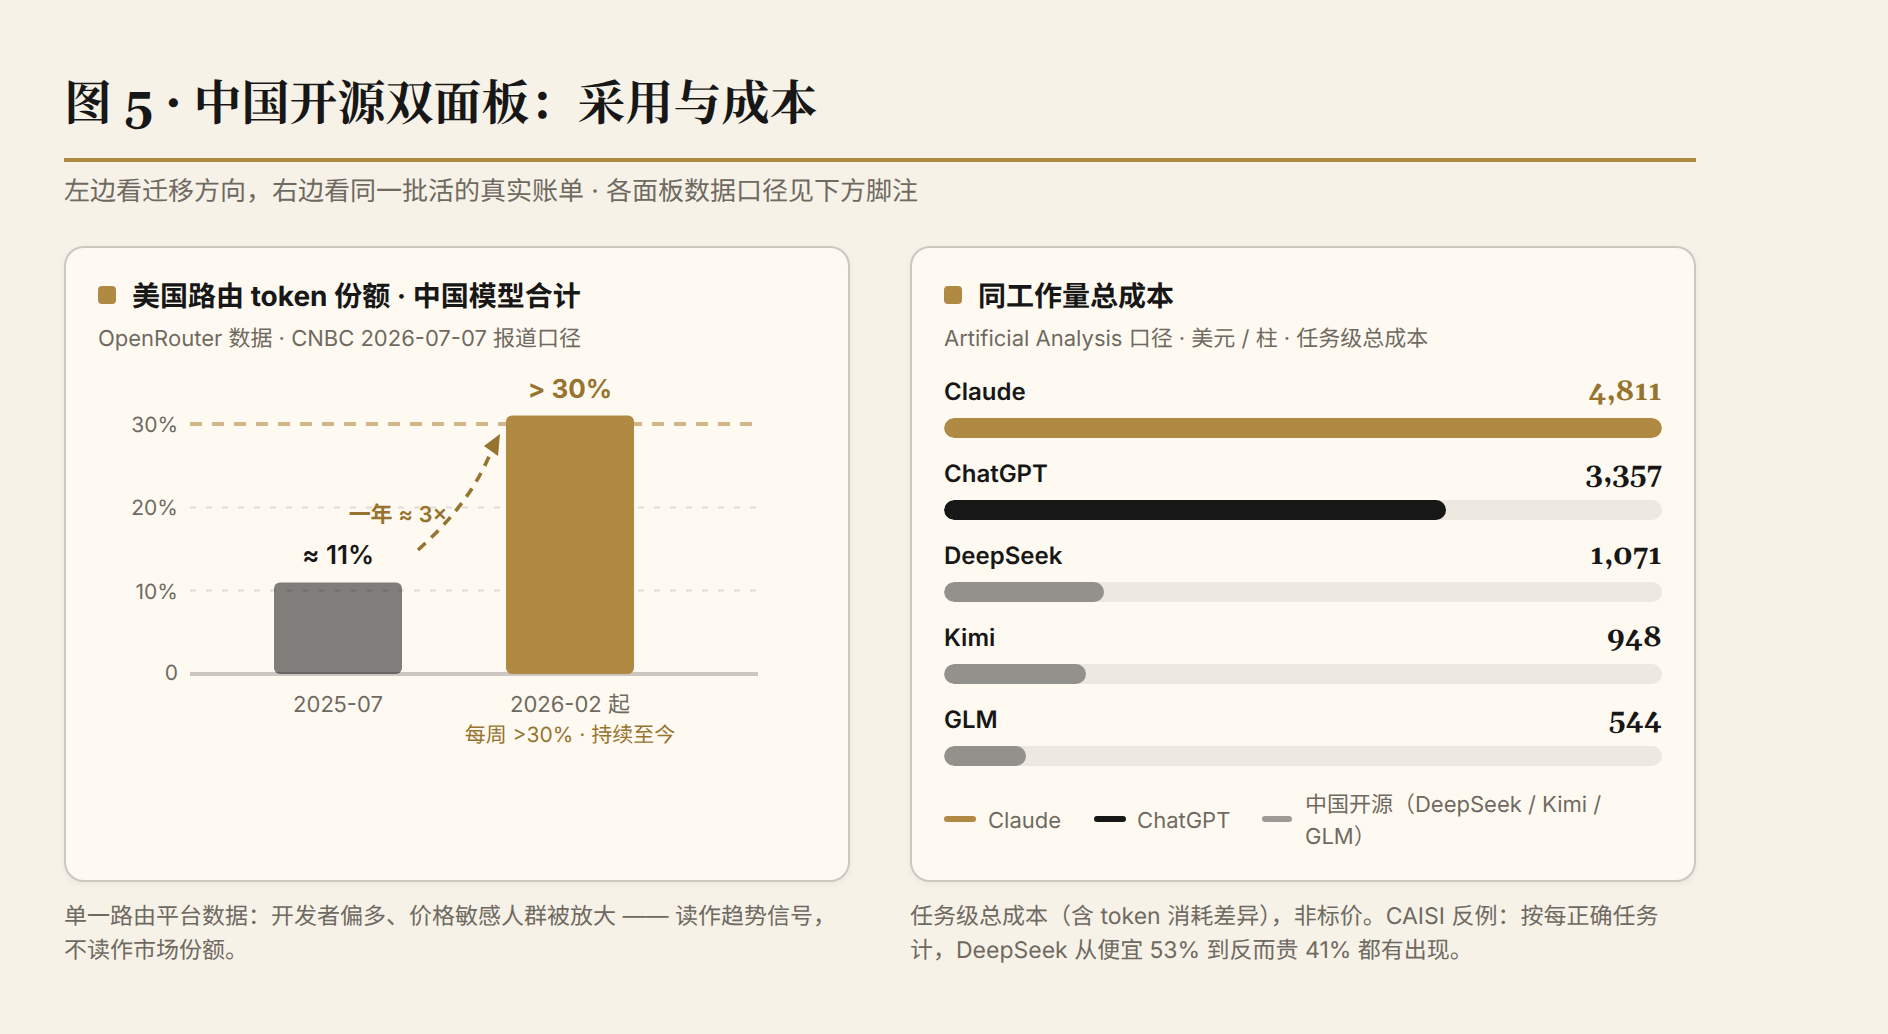
Task: Click the ChatGPT legend text
Action: point(1183,820)
